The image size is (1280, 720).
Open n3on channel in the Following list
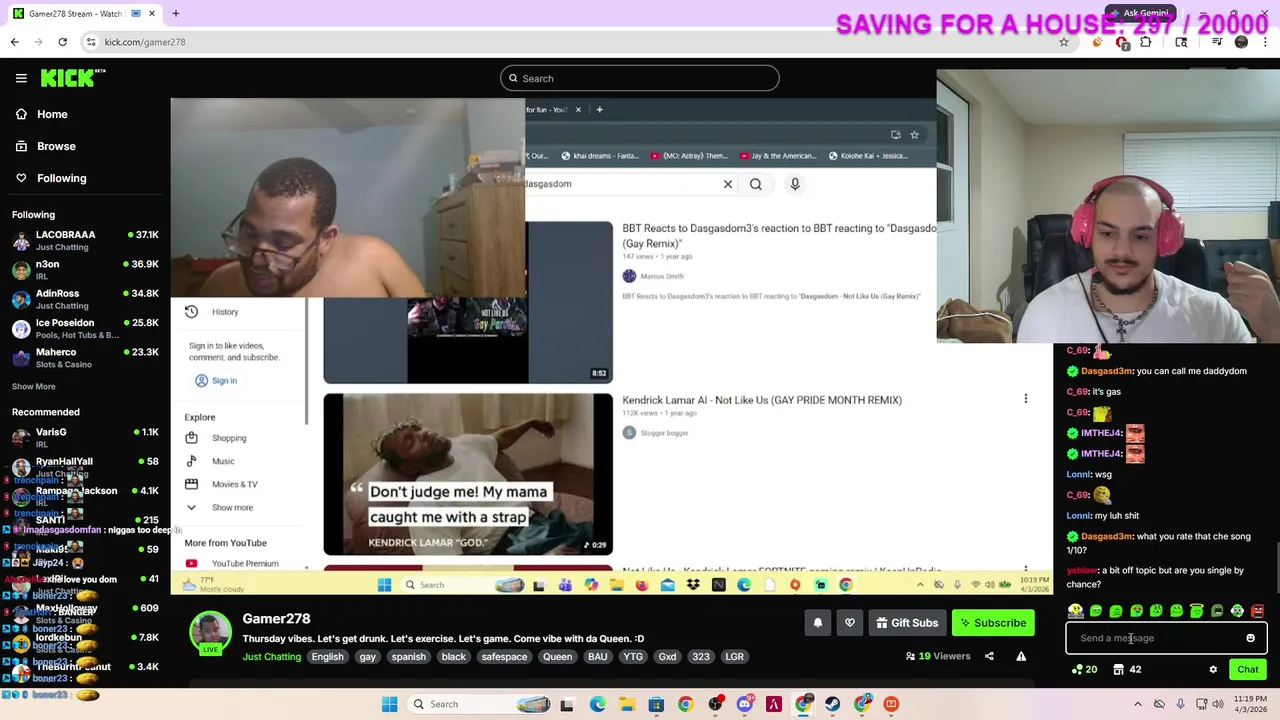[85, 270]
